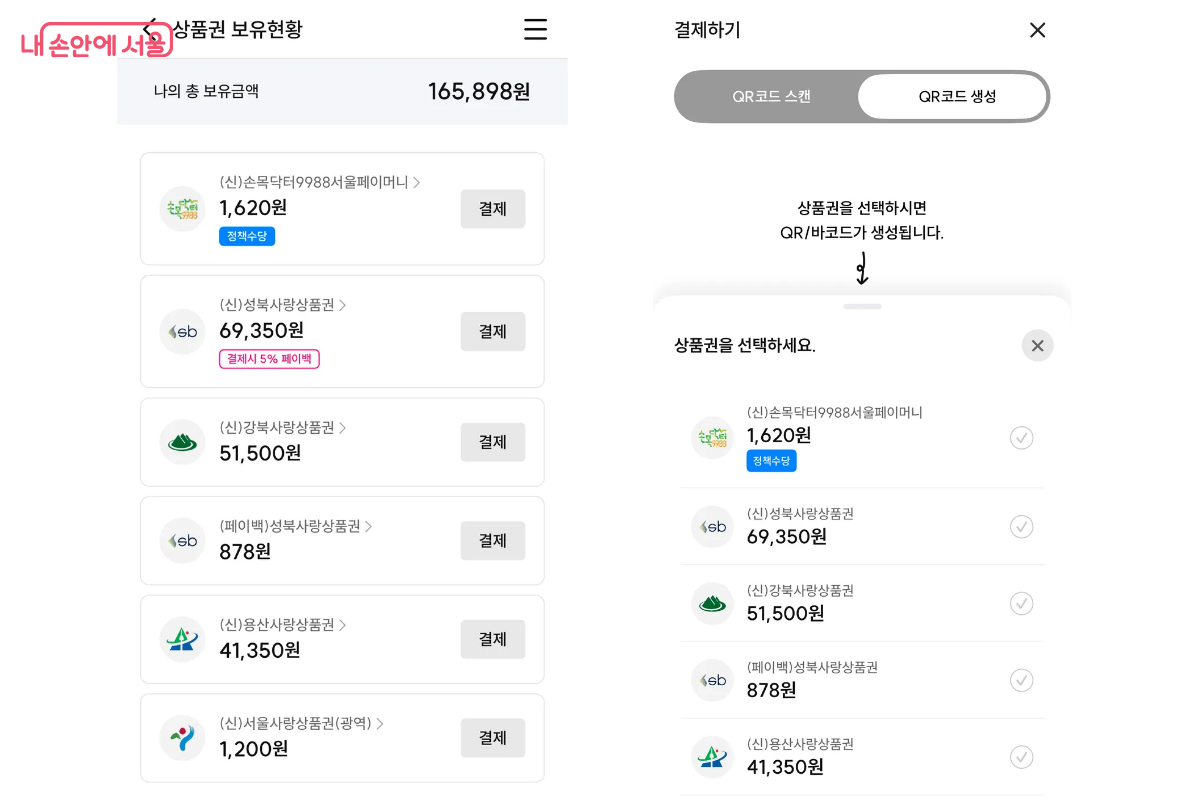Click the mountain icon of 강북사랑상품권
This screenshot has width=1200, height=800.
182,441
